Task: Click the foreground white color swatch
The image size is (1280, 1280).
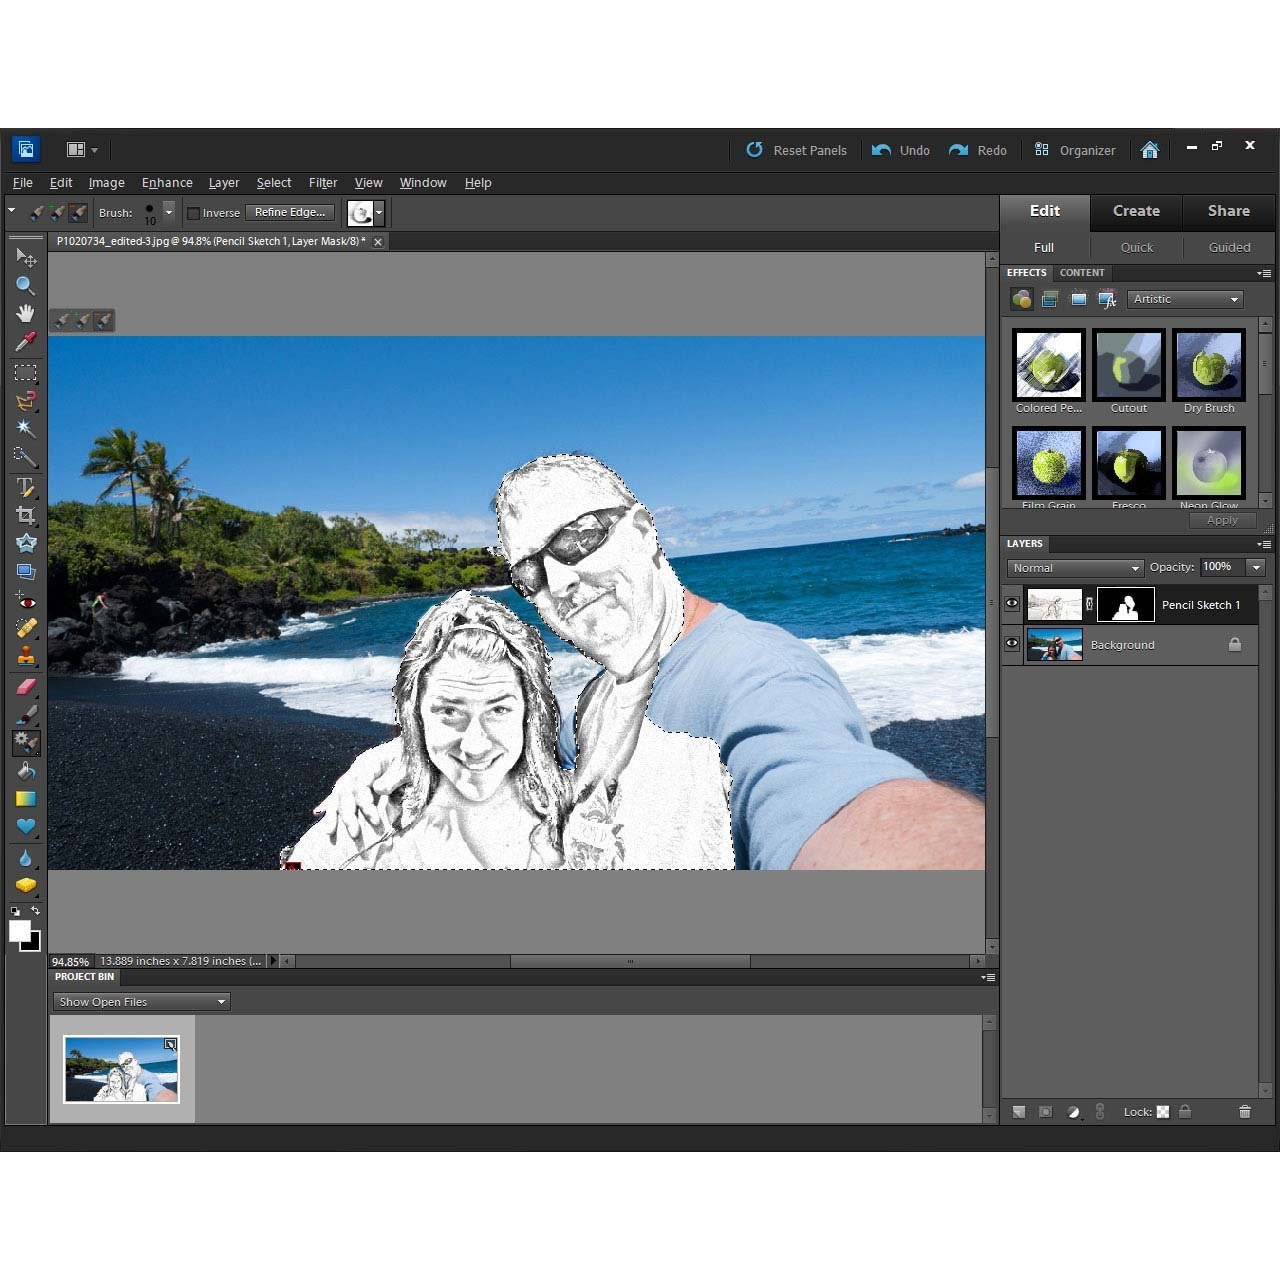Action: (x=19, y=930)
